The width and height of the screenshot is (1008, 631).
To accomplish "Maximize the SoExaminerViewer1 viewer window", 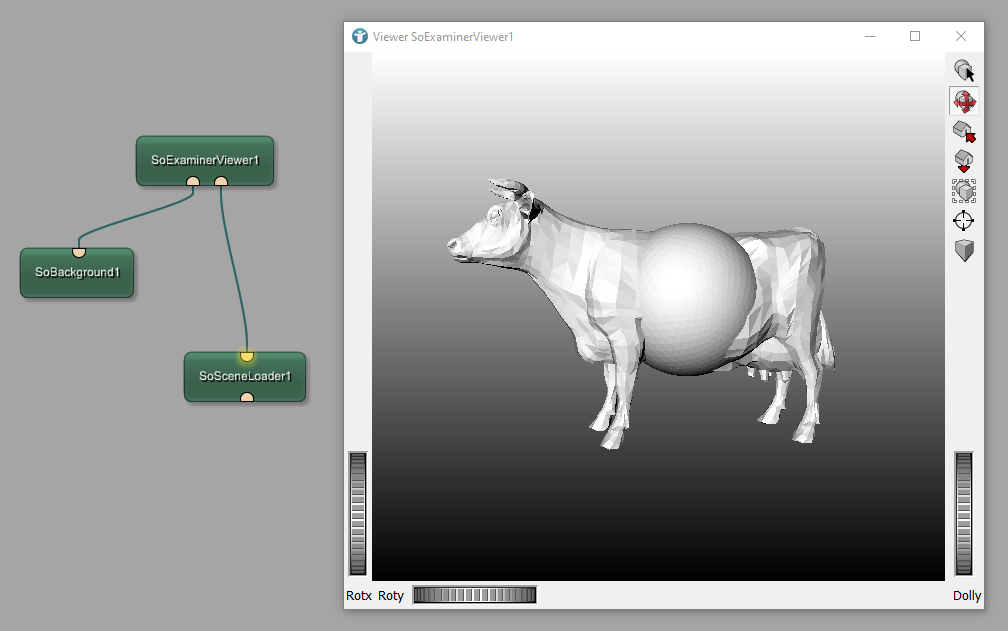I will coord(914,36).
